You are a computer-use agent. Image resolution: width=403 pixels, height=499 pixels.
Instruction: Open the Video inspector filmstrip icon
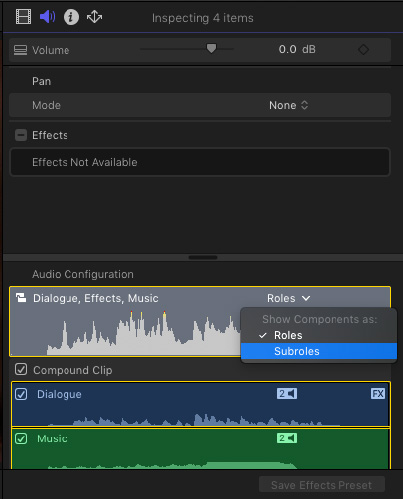click(x=23, y=17)
